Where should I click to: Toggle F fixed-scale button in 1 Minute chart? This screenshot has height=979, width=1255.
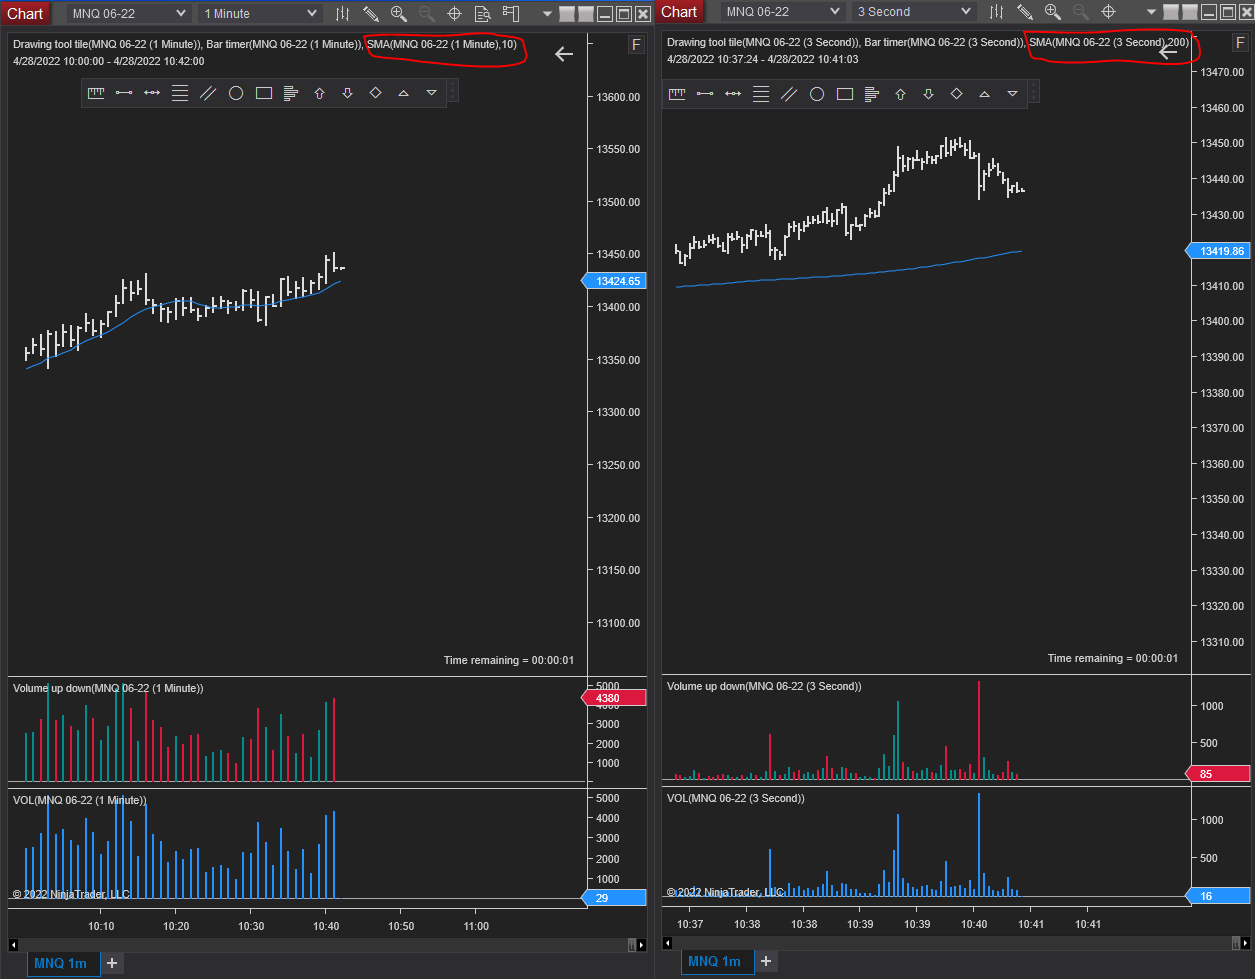pyautogui.click(x=636, y=45)
